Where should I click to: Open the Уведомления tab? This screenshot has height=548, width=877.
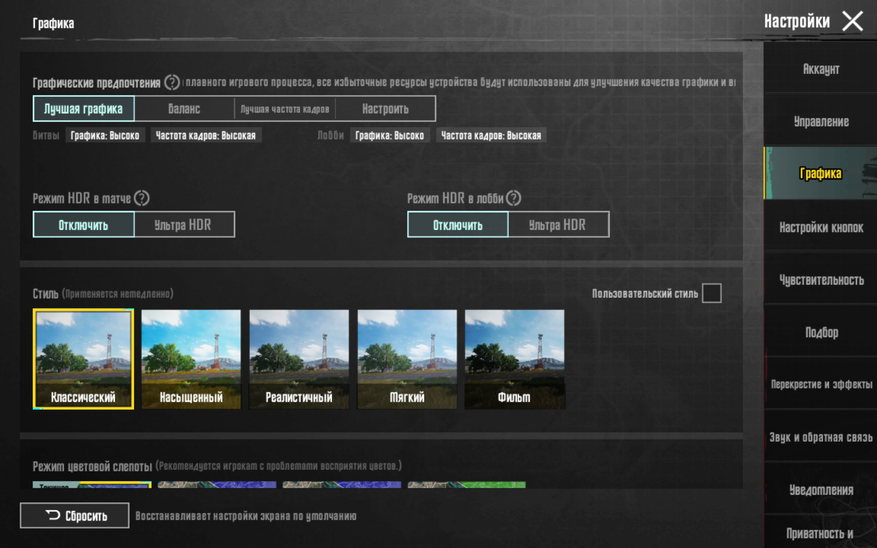click(x=821, y=489)
